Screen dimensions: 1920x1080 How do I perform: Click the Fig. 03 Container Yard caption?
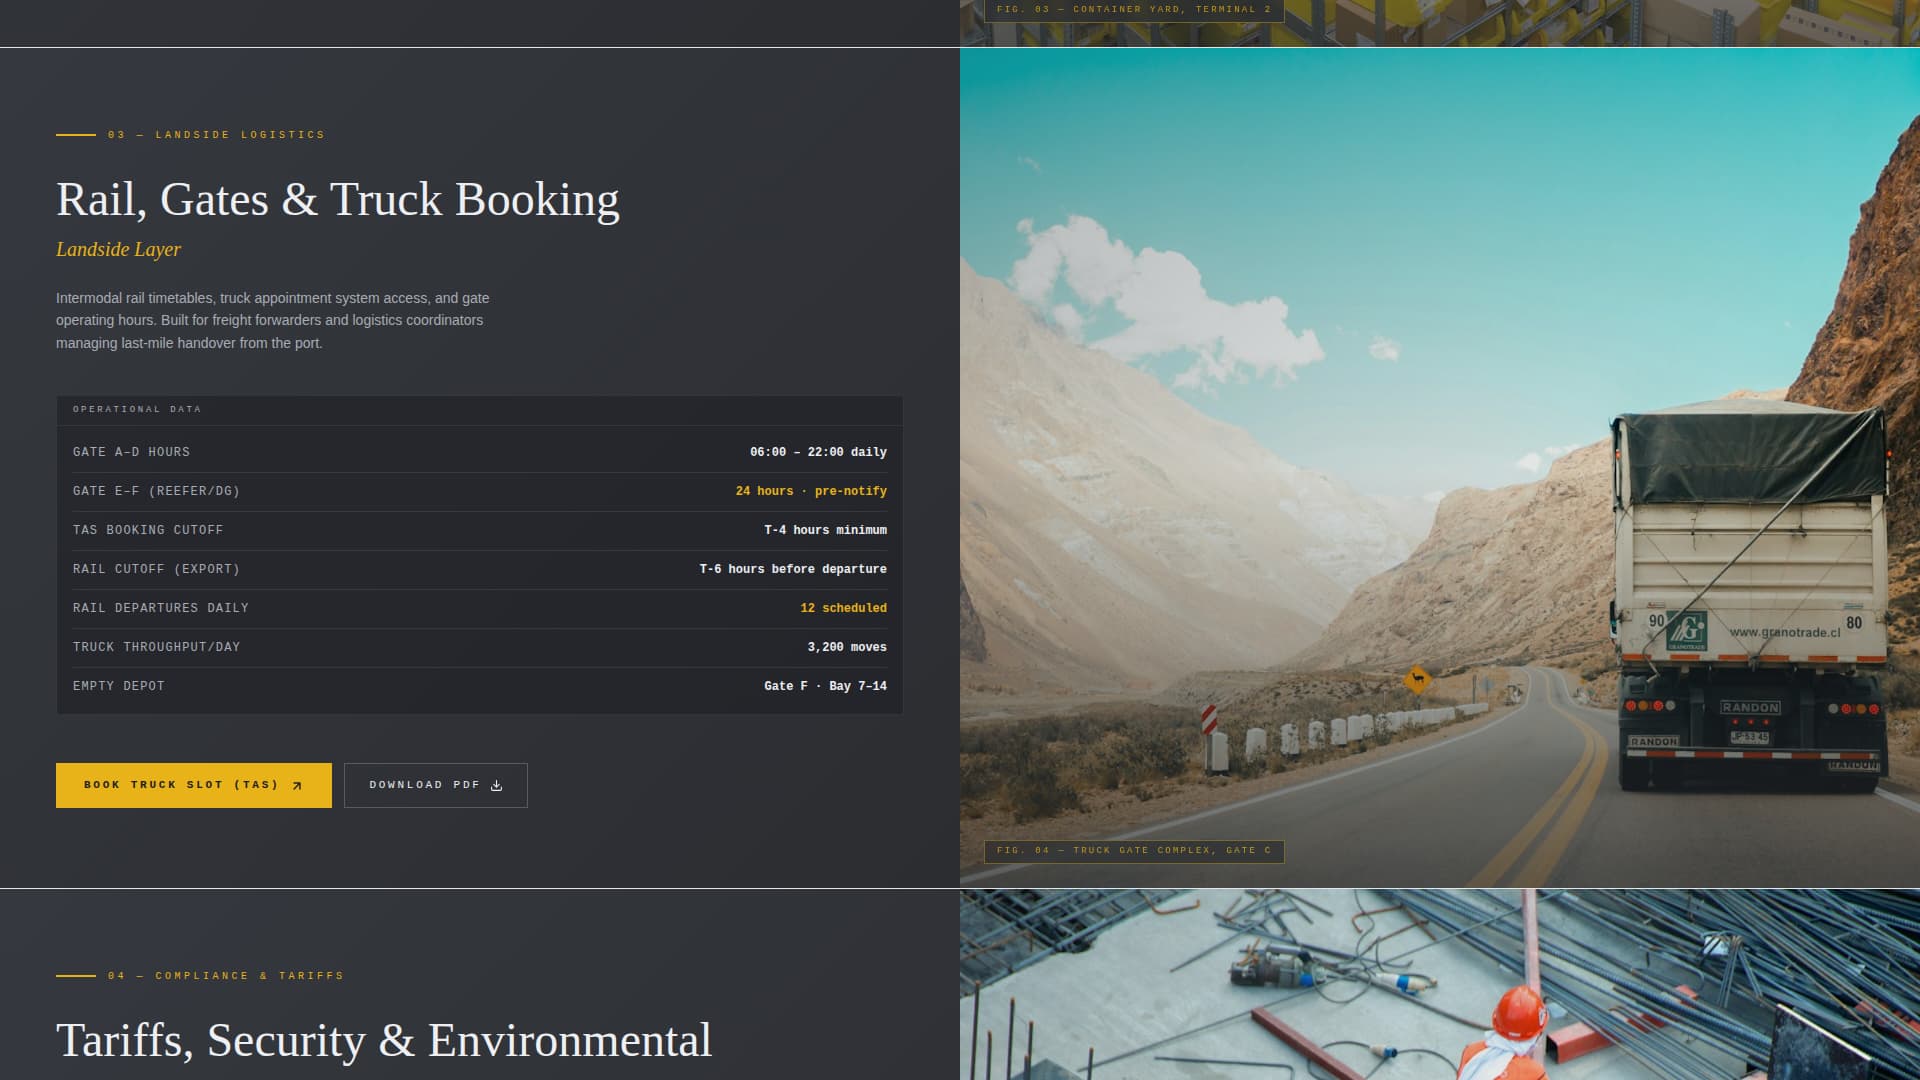pyautogui.click(x=1133, y=10)
